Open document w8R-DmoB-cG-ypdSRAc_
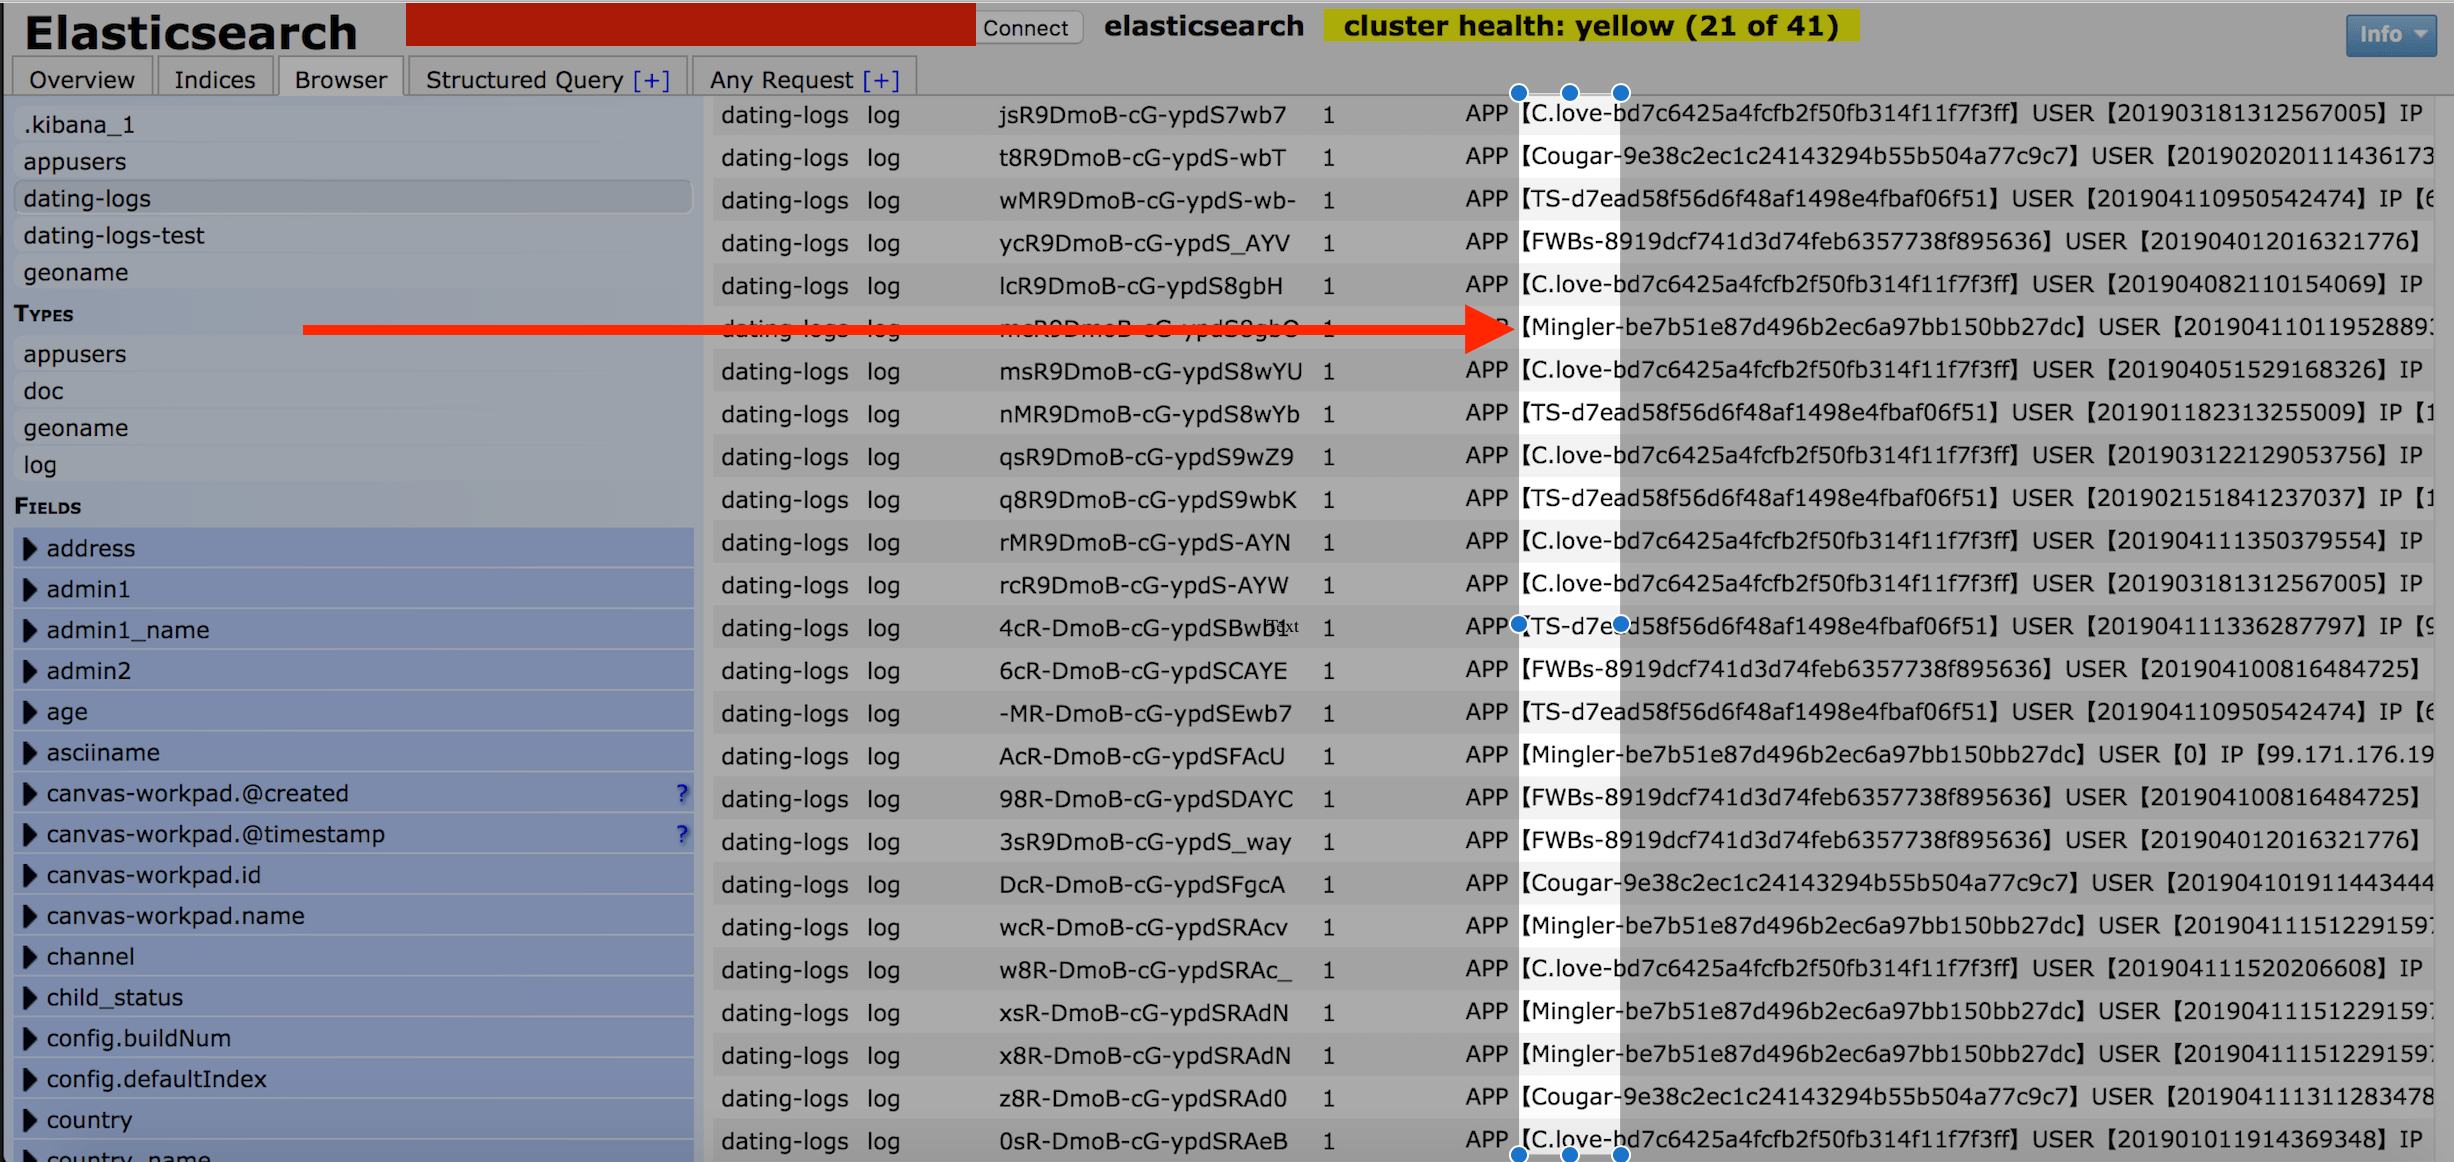The width and height of the screenshot is (2454, 1162). pos(1145,970)
